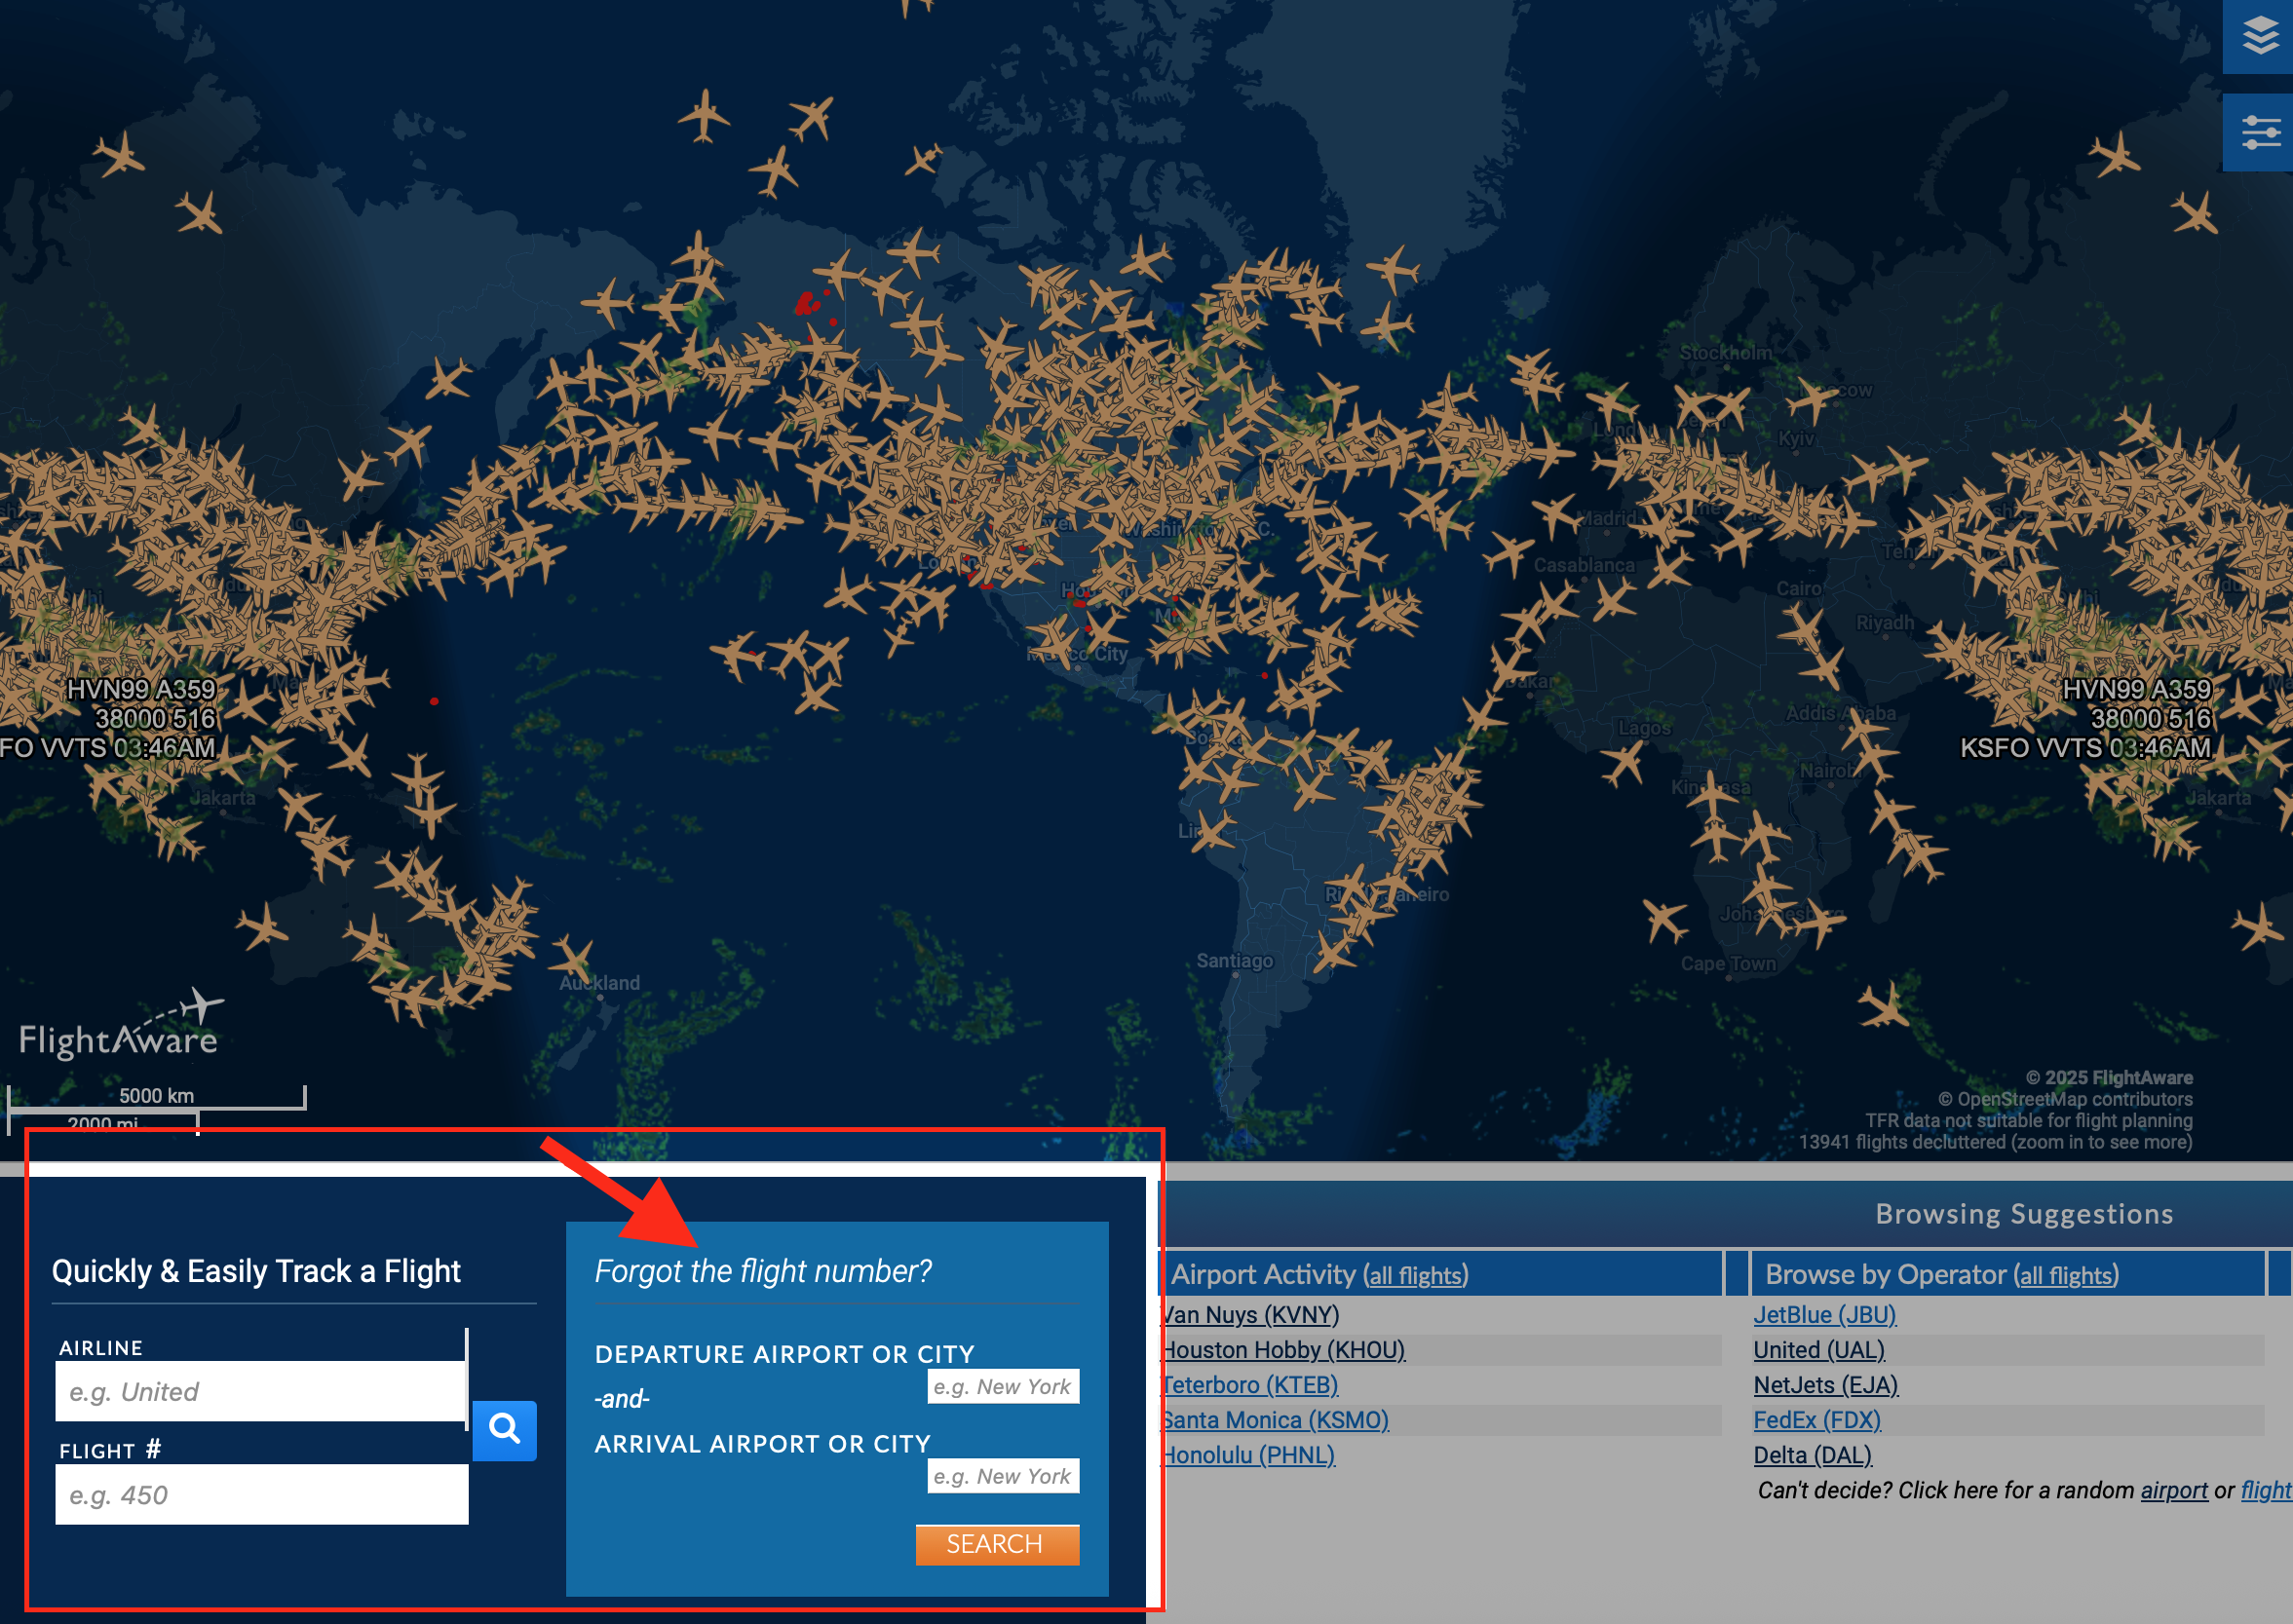Click the Flight # input field
The height and width of the screenshot is (1624, 2293).
pos(260,1494)
